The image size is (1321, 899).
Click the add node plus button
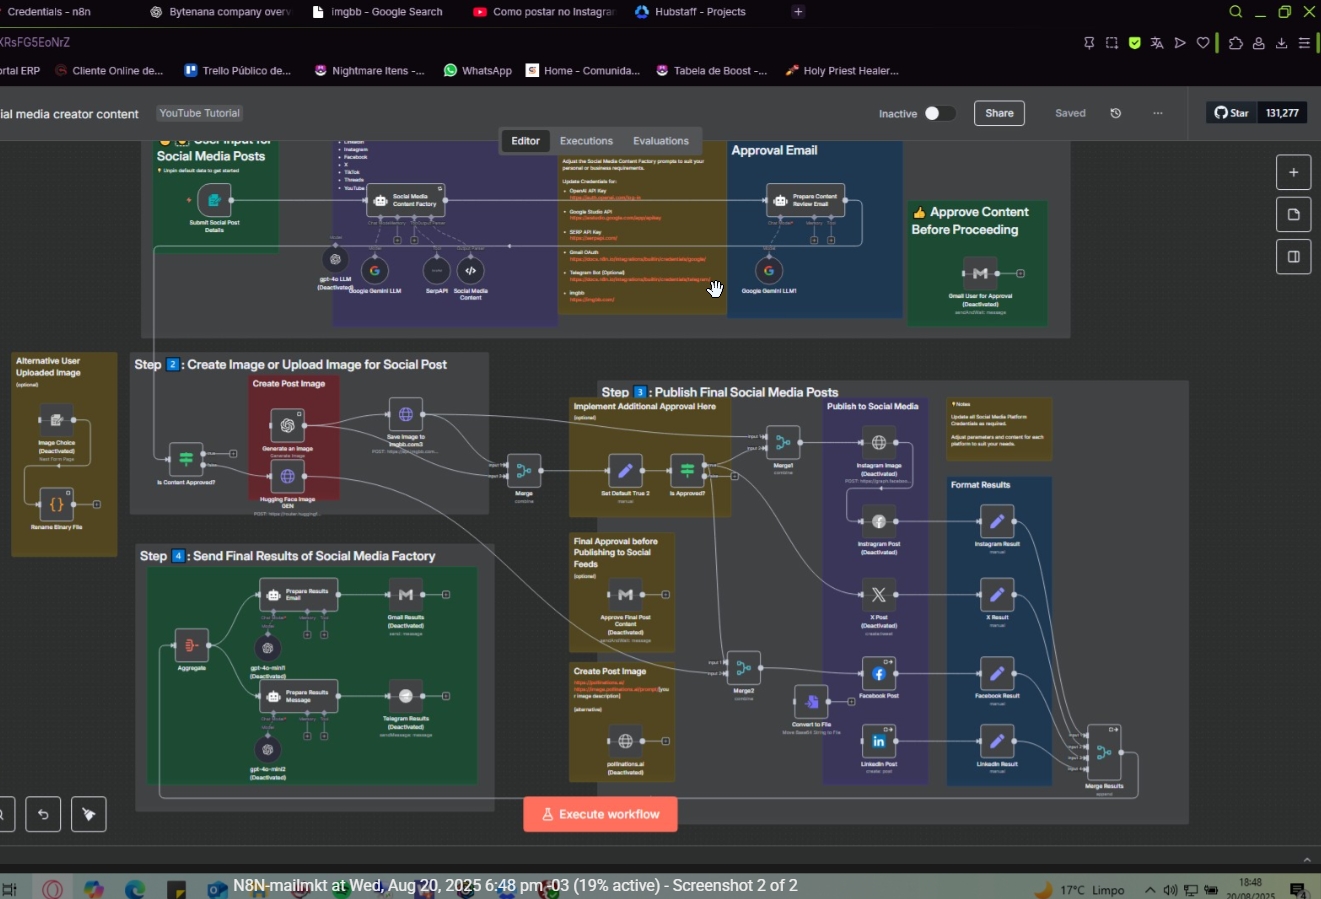tap(1293, 172)
